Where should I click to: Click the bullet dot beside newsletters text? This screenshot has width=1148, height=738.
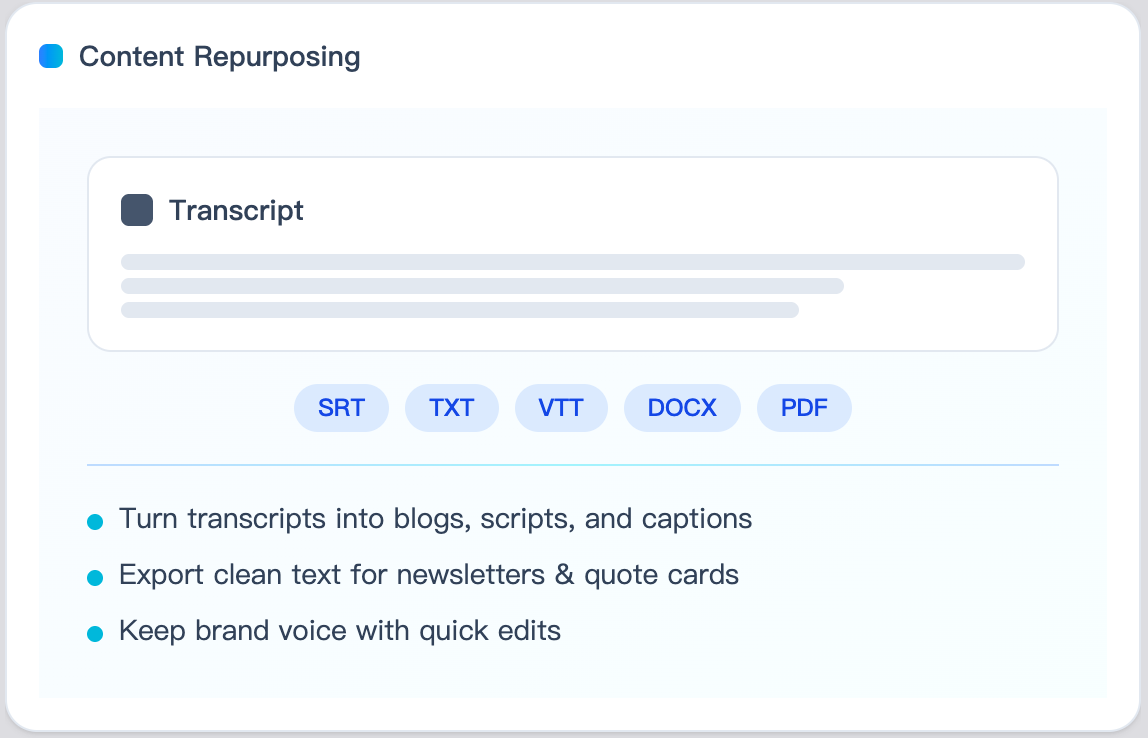[x=96, y=578]
